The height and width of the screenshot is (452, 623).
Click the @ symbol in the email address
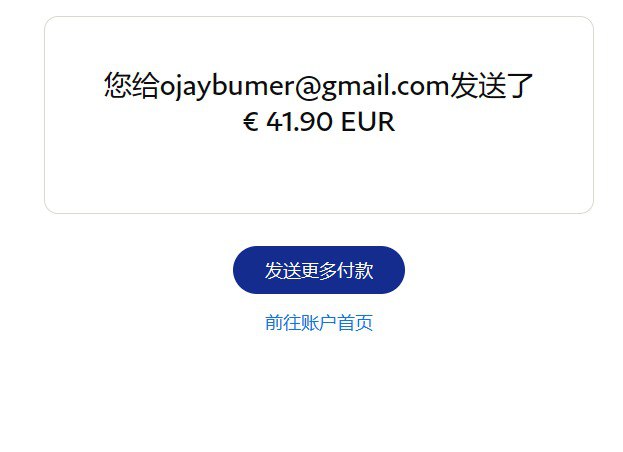point(307,87)
